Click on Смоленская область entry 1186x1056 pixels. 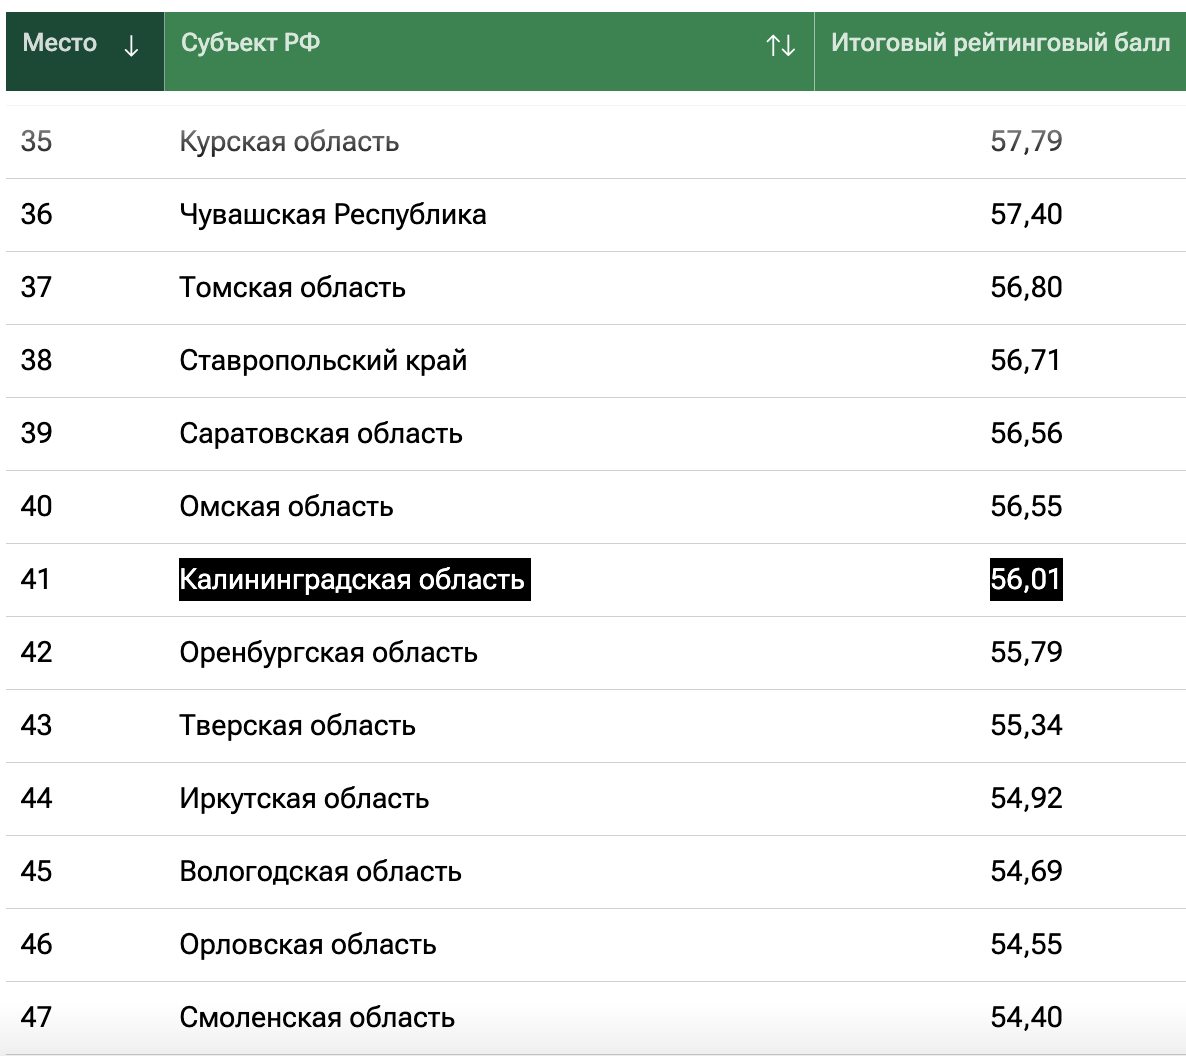point(317,1018)
